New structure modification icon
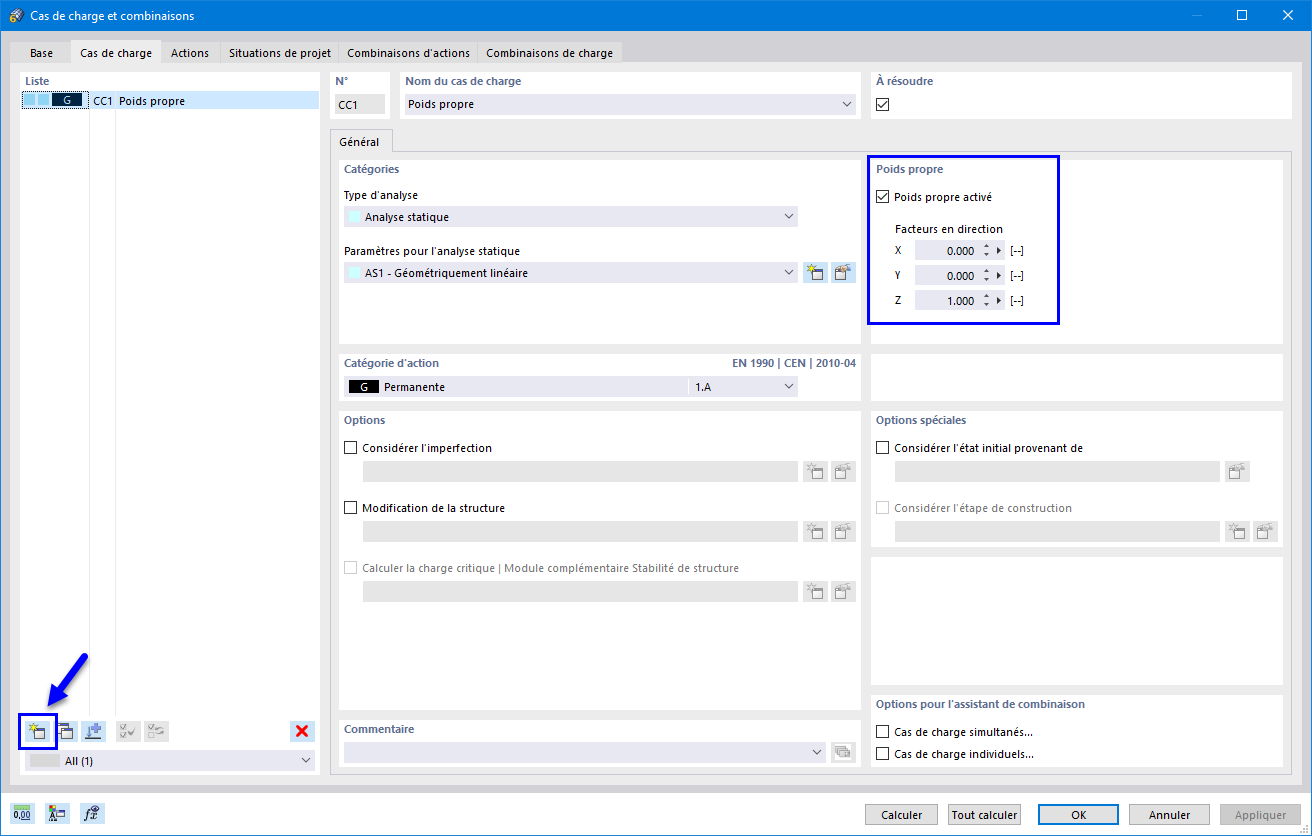This screenshot has height=836, width=1312. click(815, 532)
